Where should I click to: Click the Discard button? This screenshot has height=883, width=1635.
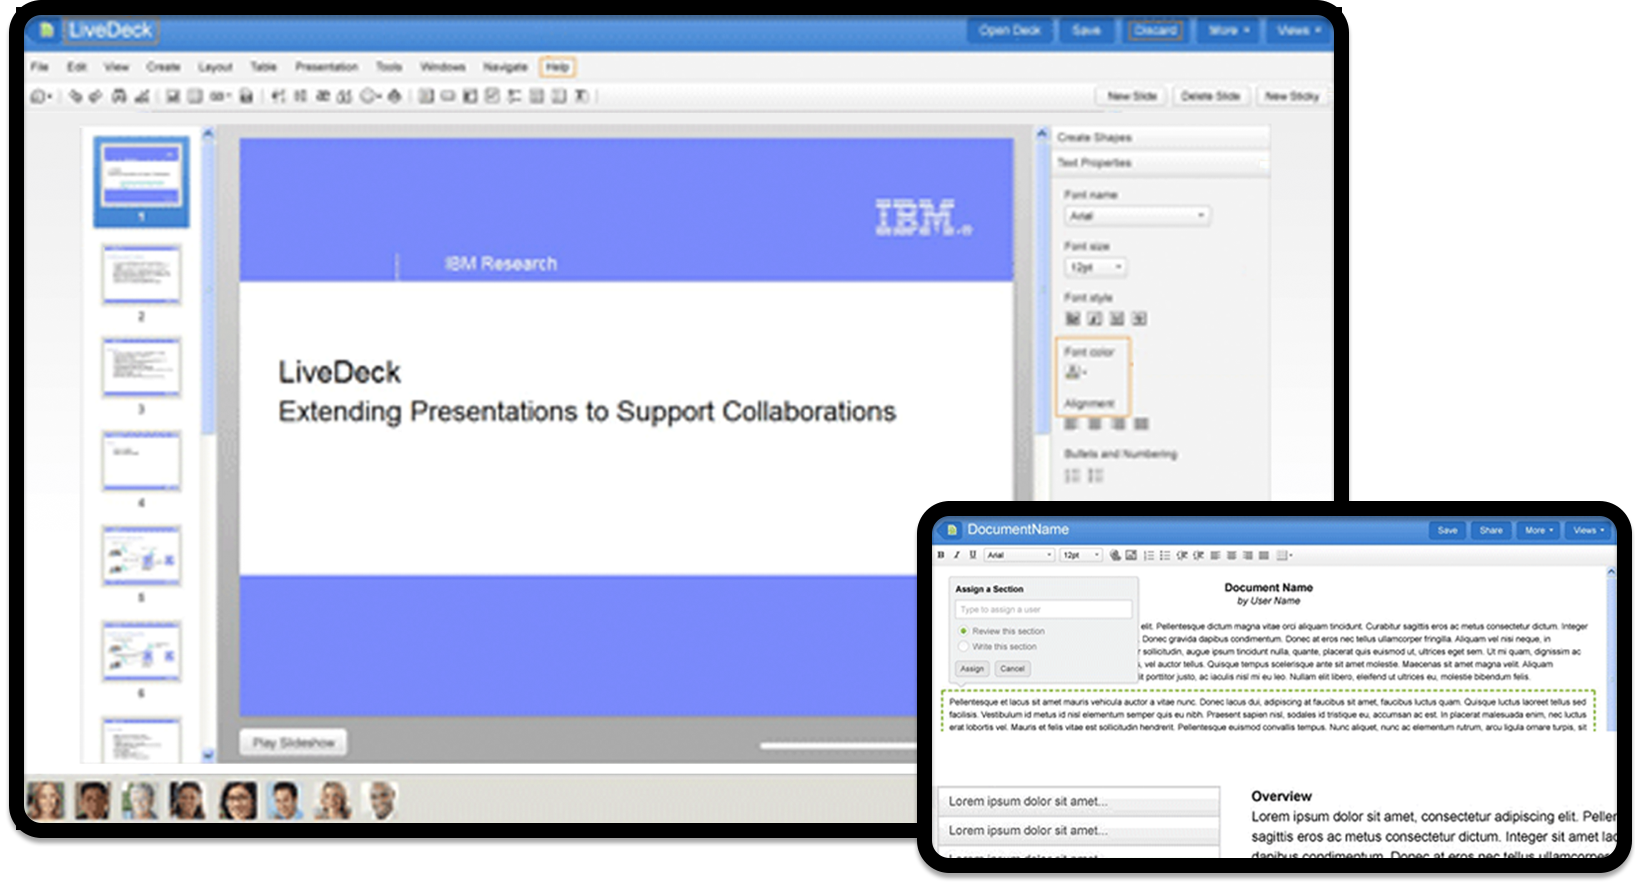1155,30
